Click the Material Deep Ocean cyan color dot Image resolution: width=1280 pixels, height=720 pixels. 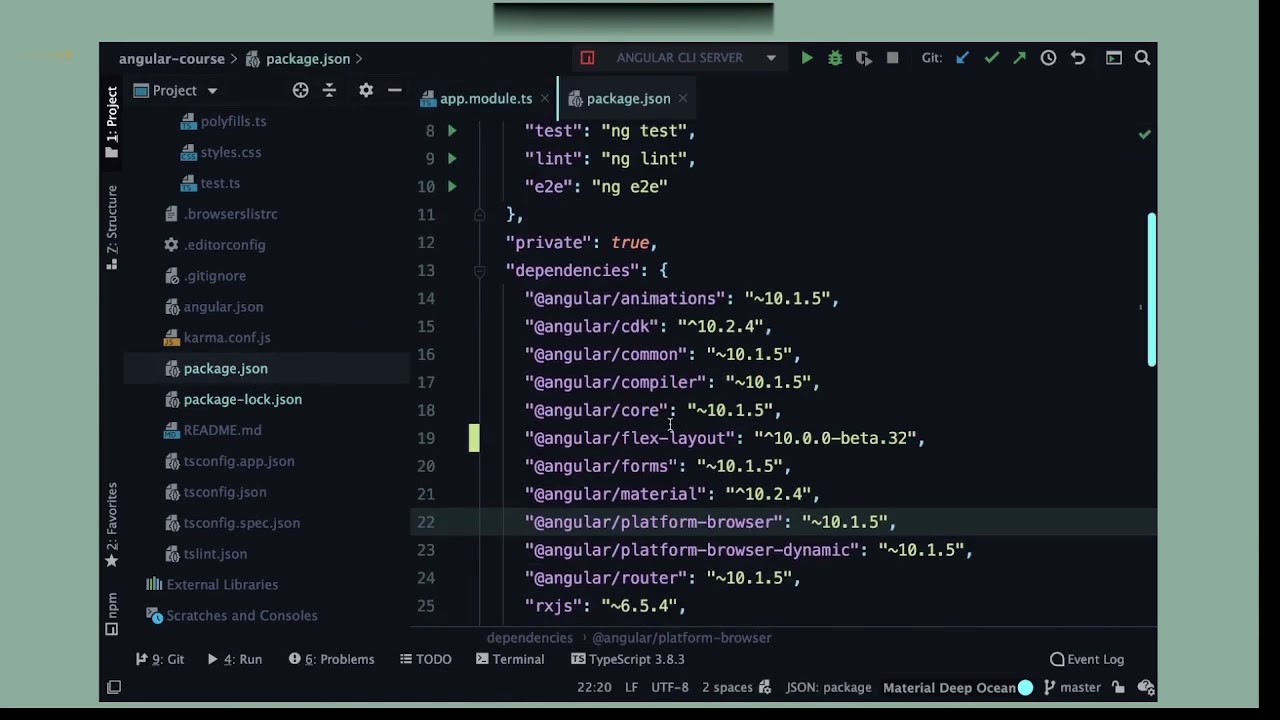(x=1025, y=687)
